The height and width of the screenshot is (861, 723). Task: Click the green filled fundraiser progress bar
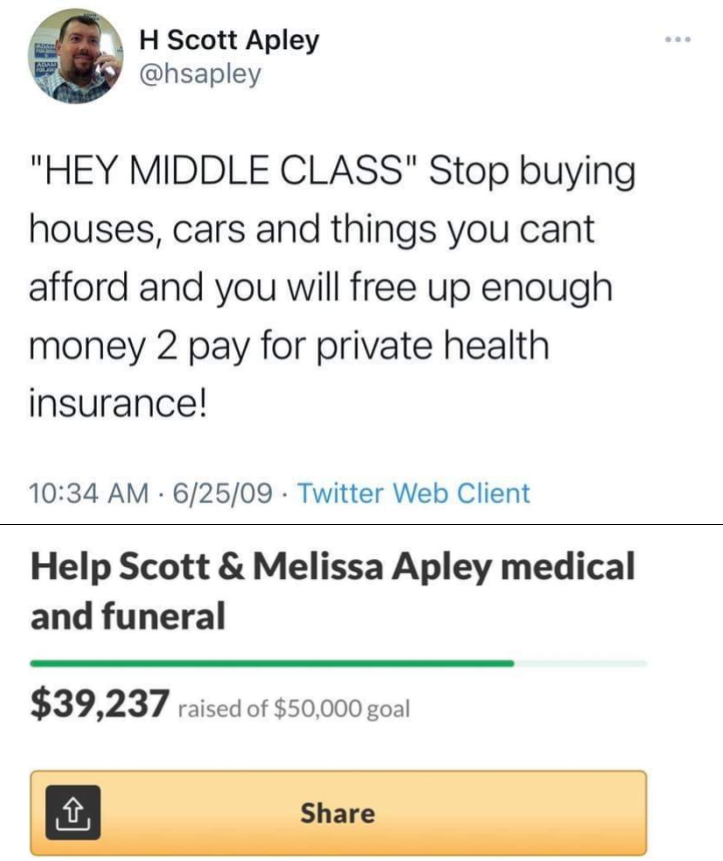click(271, 662)
